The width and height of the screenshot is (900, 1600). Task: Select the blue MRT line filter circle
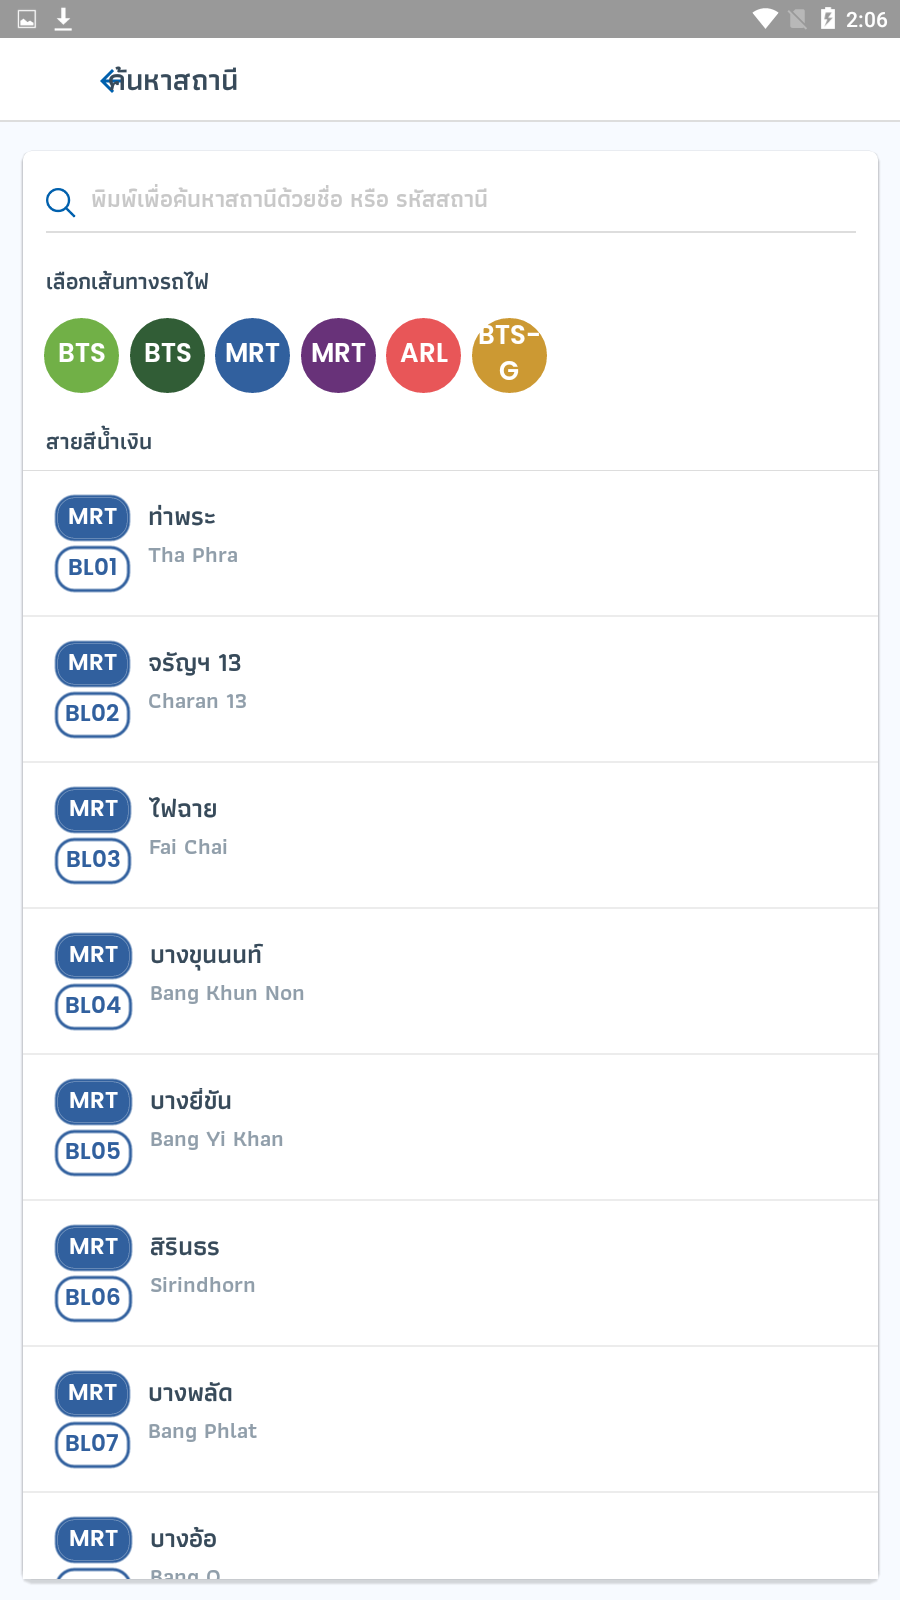tap(252, 355)
